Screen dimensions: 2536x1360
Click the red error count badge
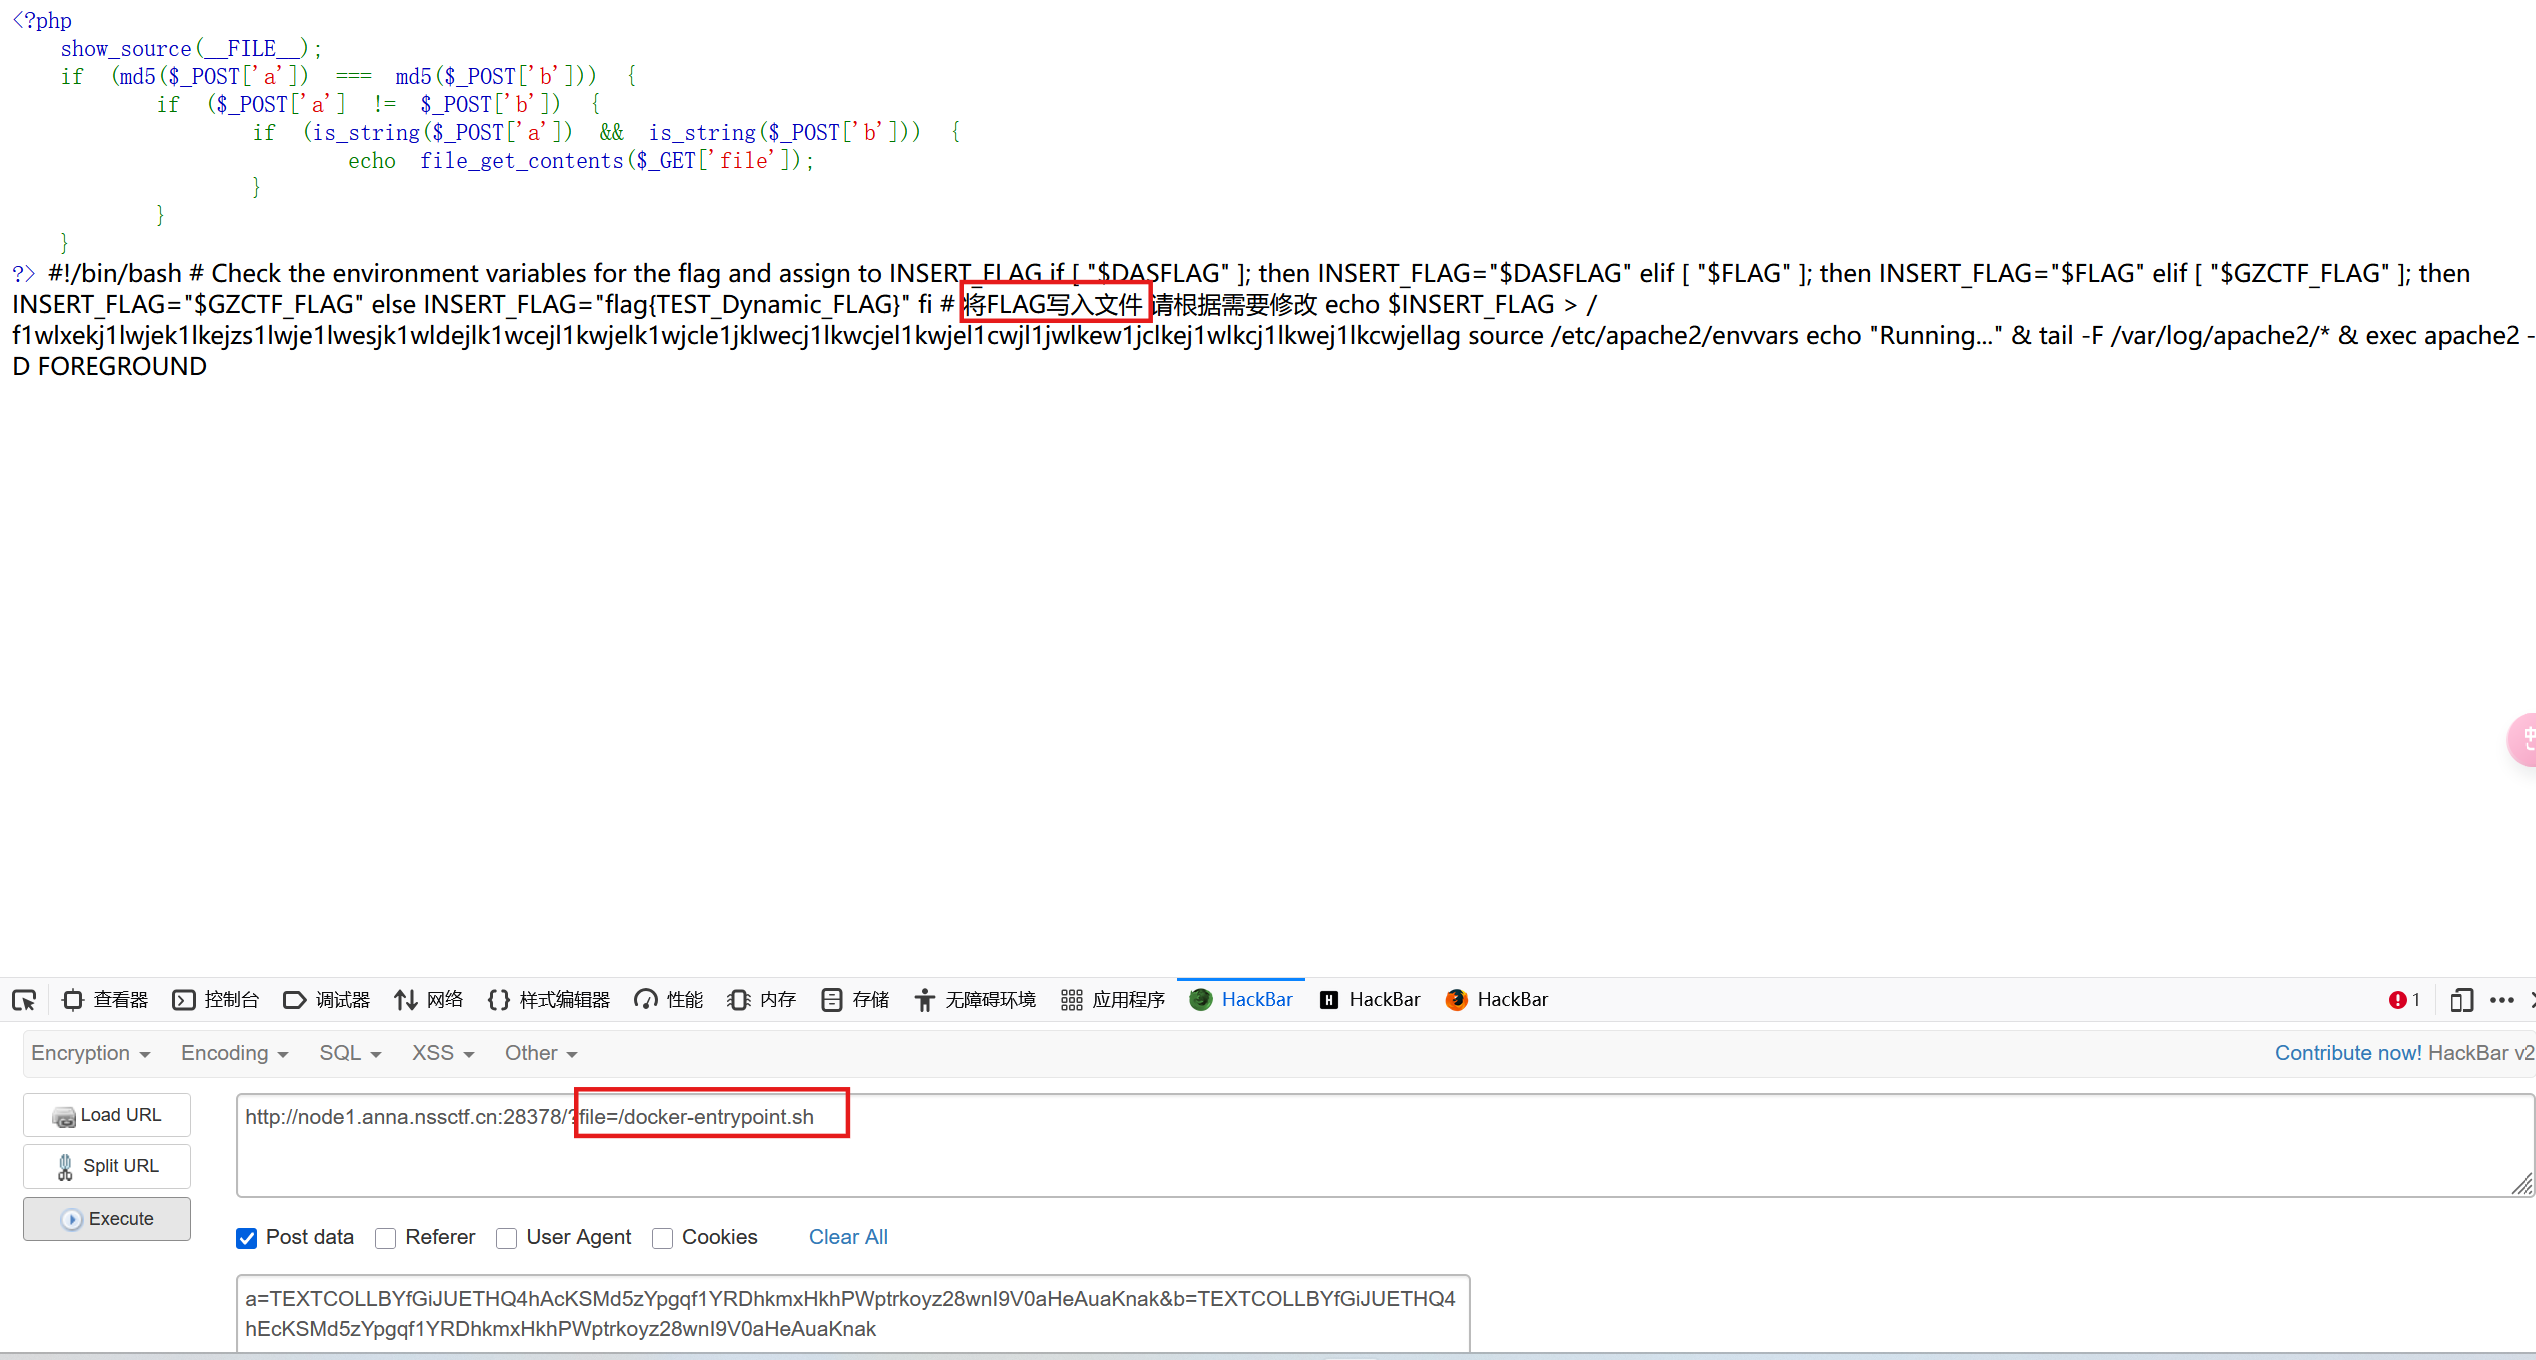click(x=2404, y=1000)
